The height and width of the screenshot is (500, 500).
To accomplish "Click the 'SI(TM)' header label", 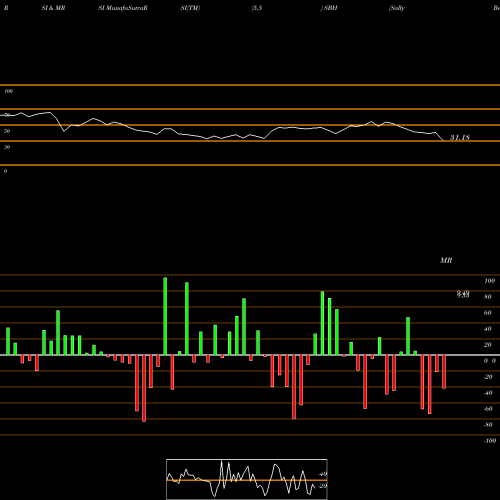I will (190, 8).
